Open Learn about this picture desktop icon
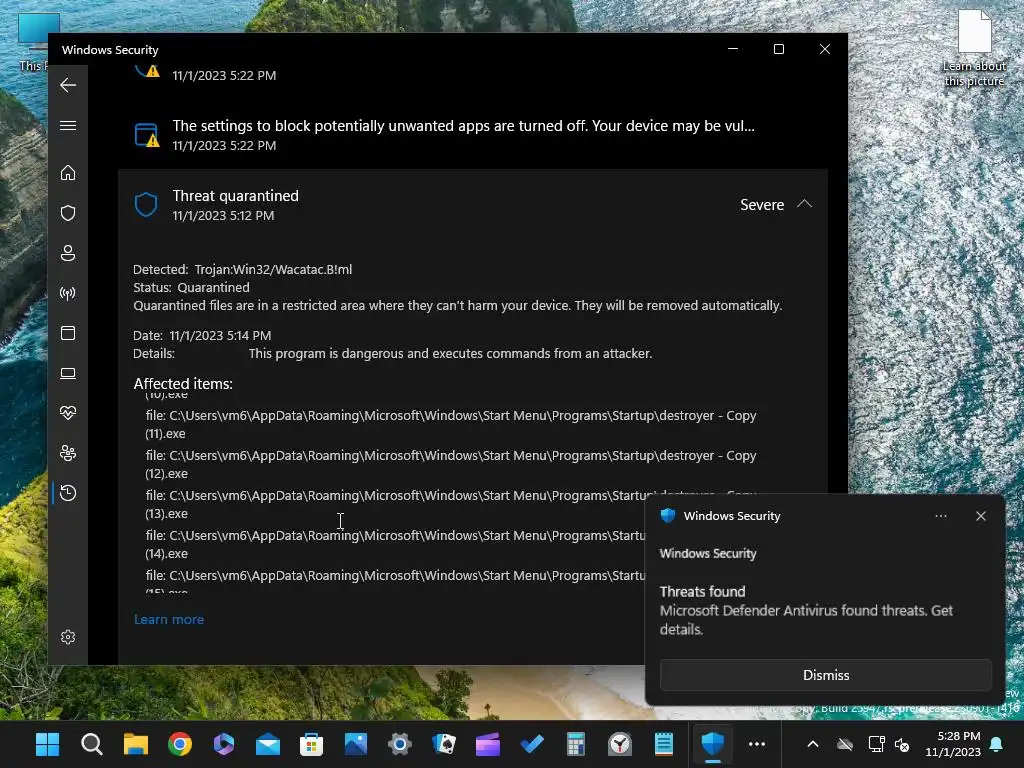This screenshot has height=768, width=1024. 974,50
